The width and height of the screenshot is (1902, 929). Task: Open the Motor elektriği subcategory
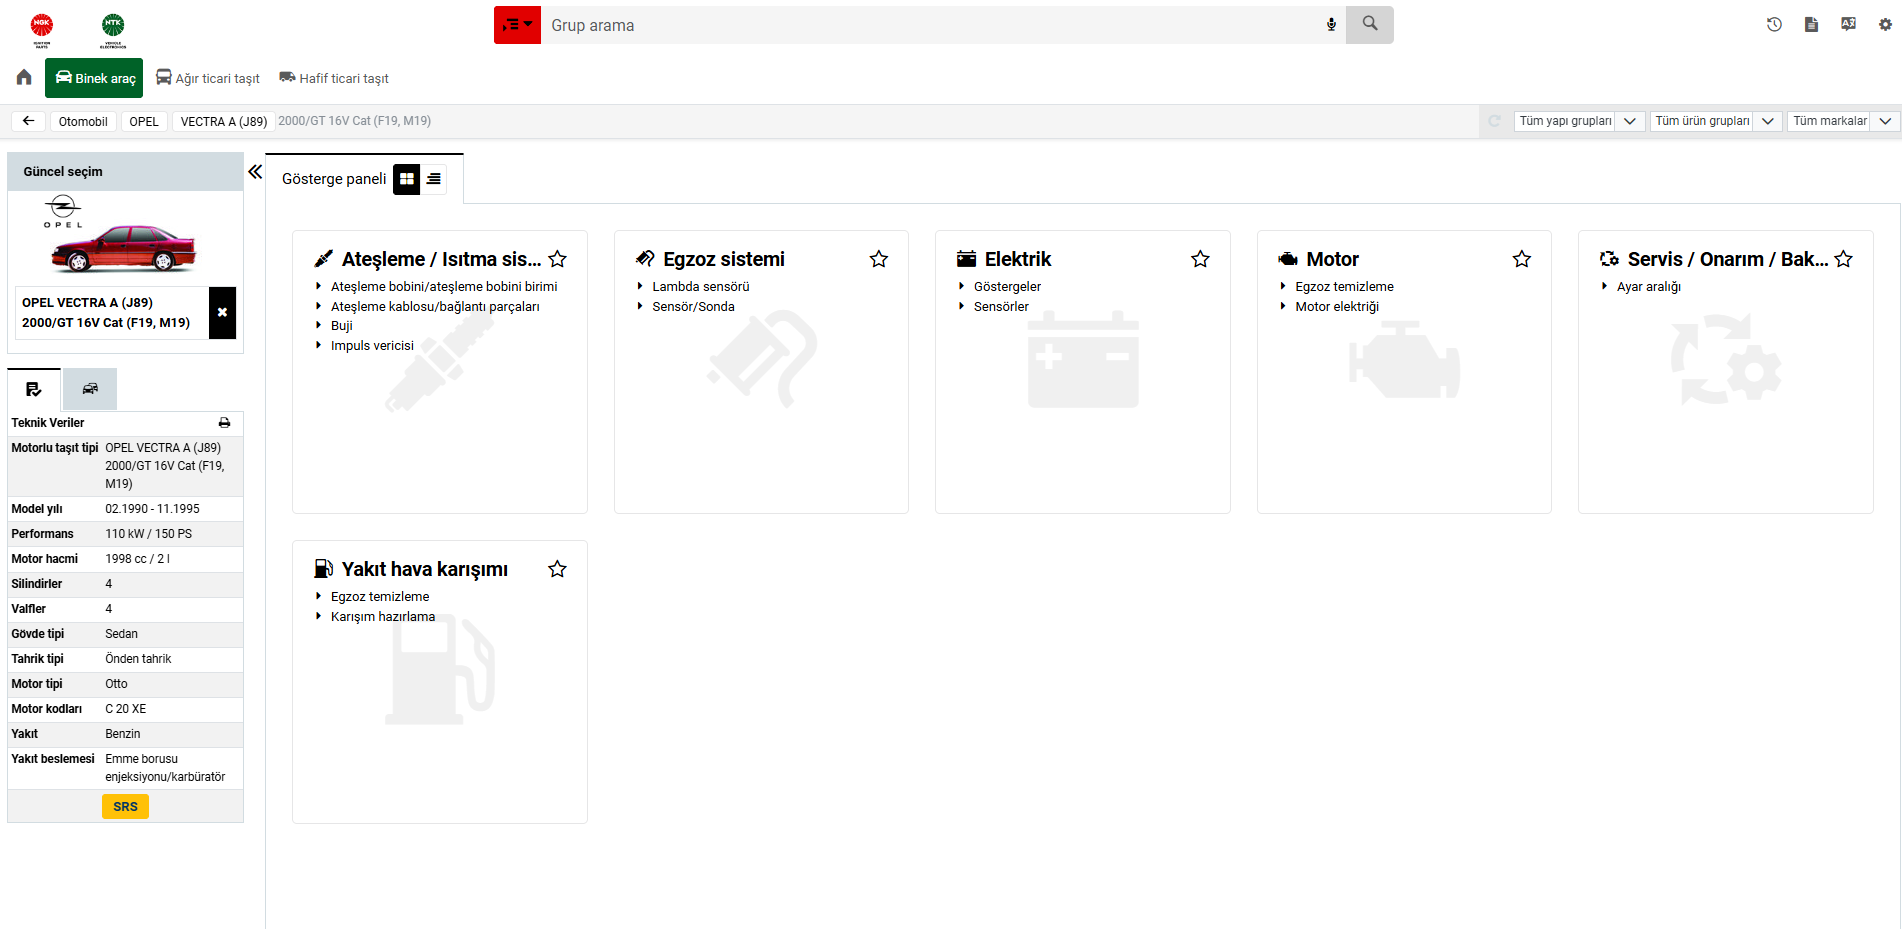pyautogui.click(x=1337, y=307)
